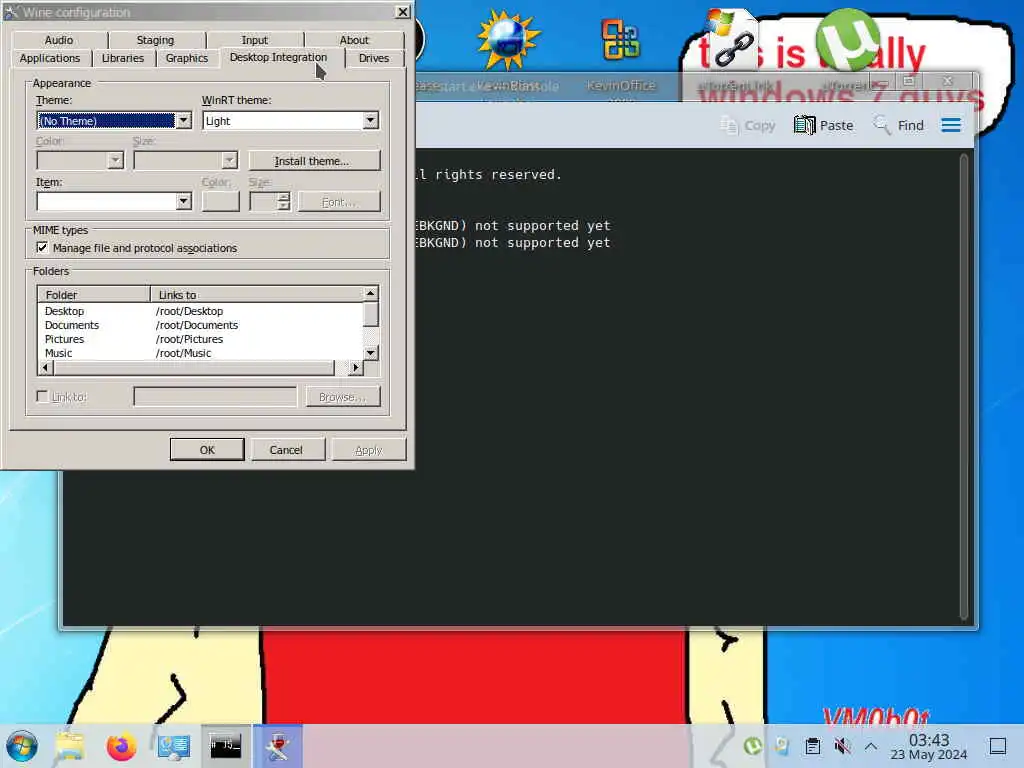
Task: Open the Input tab
Action: 255,40
